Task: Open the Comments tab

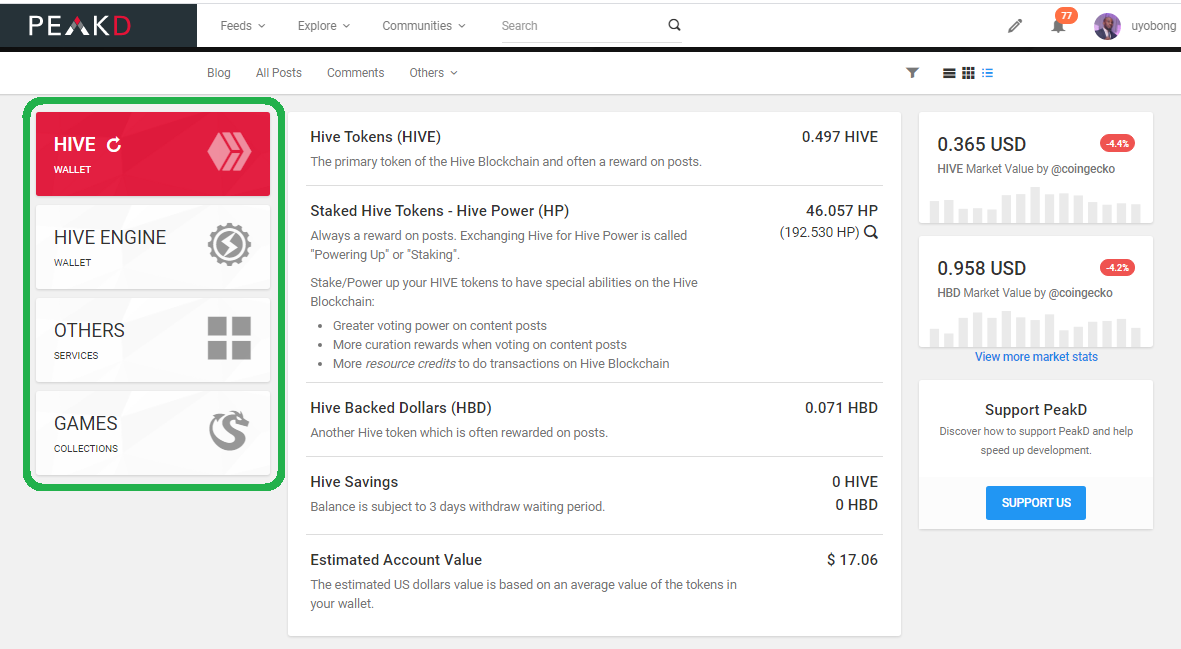Action: [x=356, y=73]
